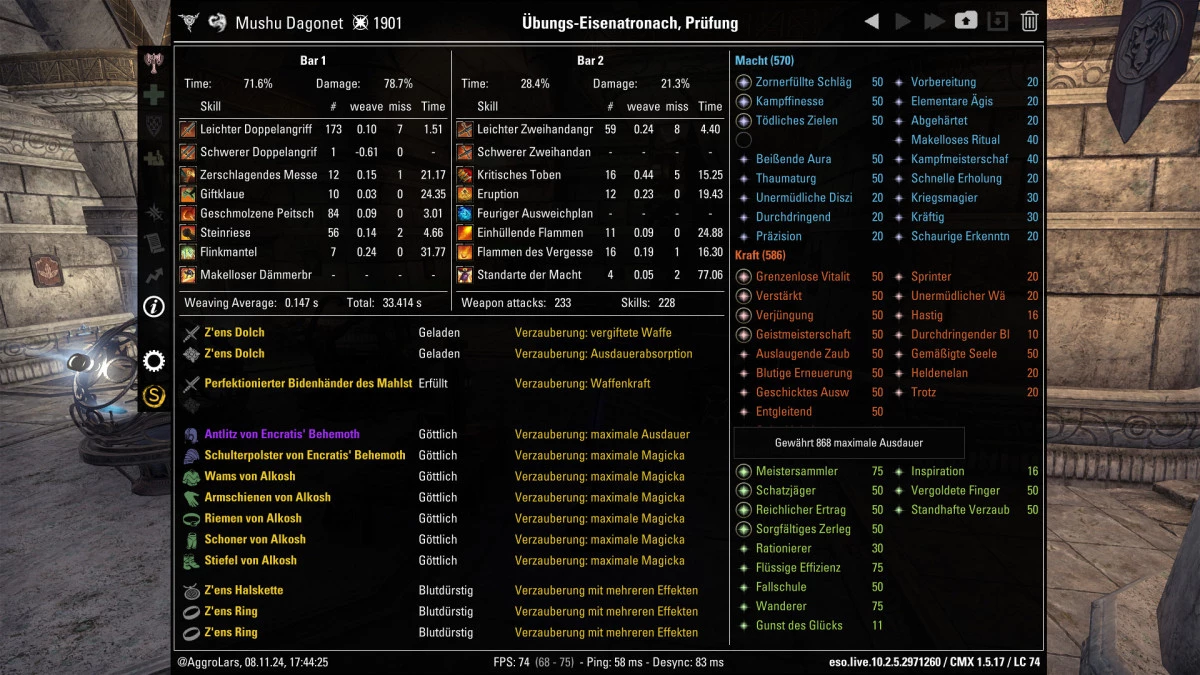Image resolution: width=1200 pixels, height=675 pixels.
Task: Open the shield icon tab in sidebar
Action: (x=153, y=125)
